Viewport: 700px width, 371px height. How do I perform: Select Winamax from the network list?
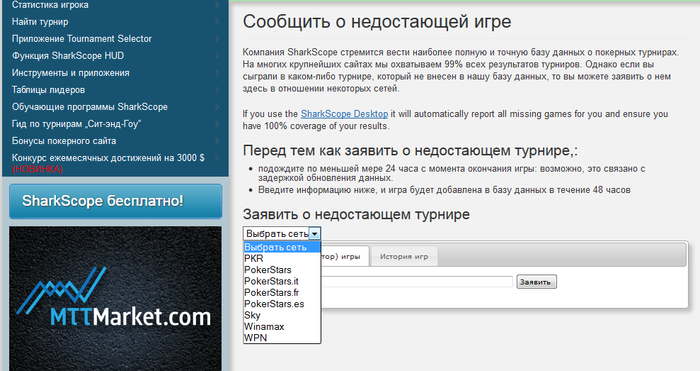282,327
